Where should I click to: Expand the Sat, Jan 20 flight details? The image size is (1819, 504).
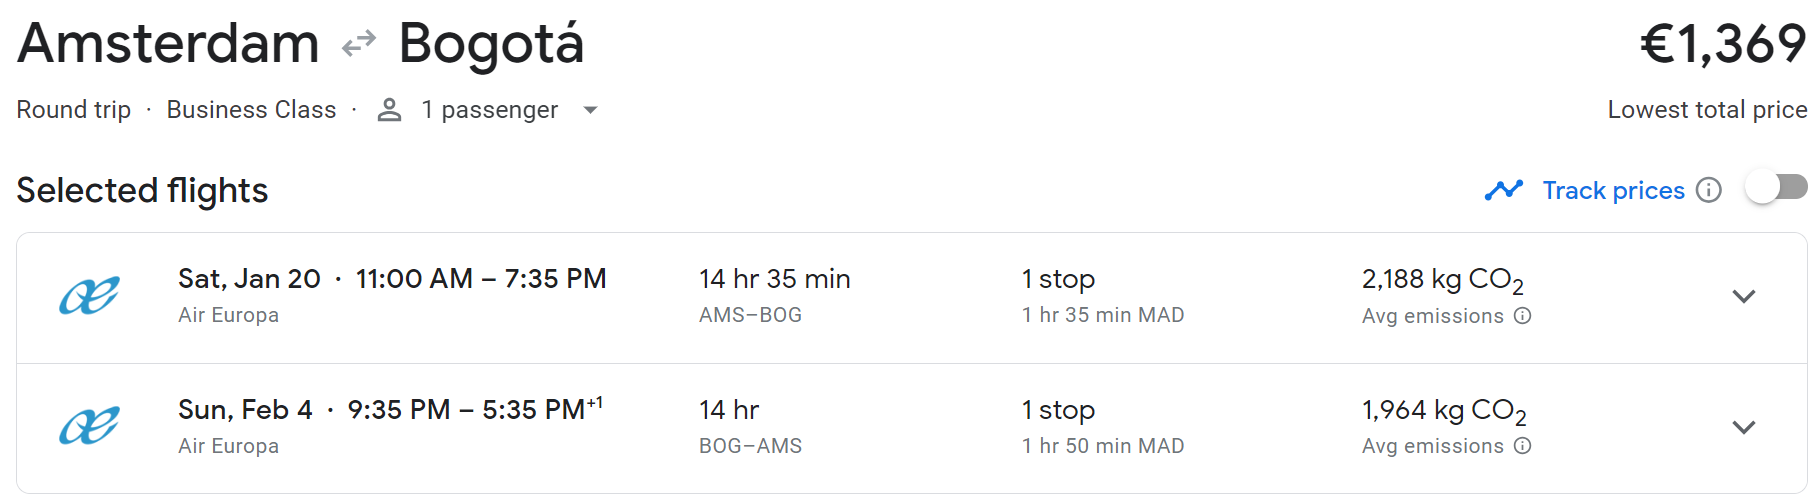1743,296
